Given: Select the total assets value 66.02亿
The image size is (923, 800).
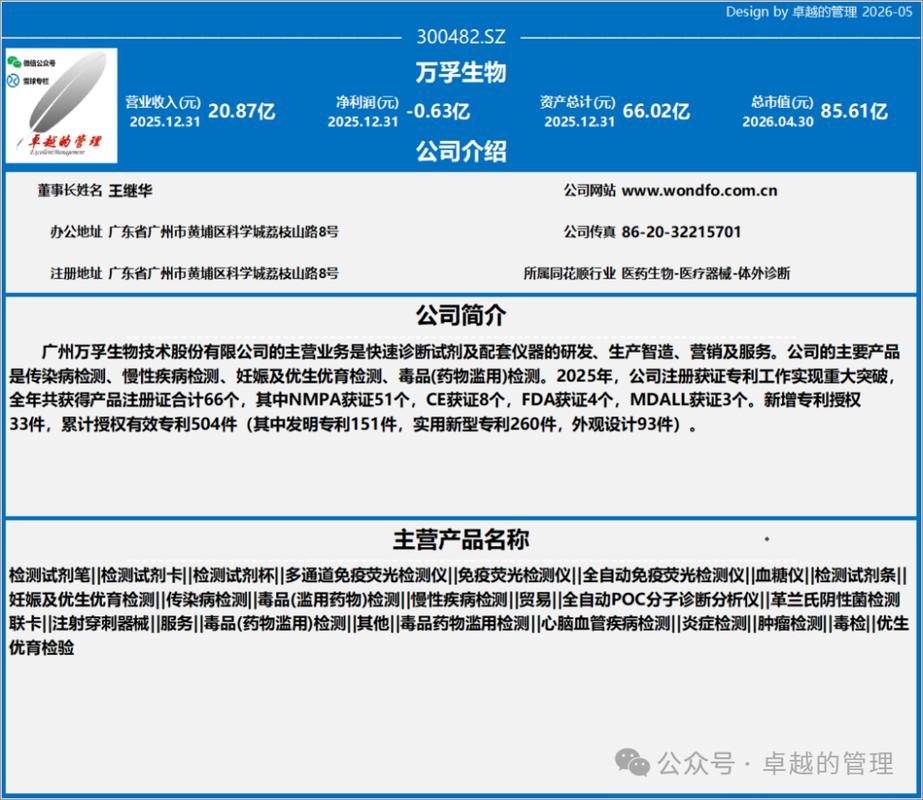Looking at the screenshot, I should (656, 111).
